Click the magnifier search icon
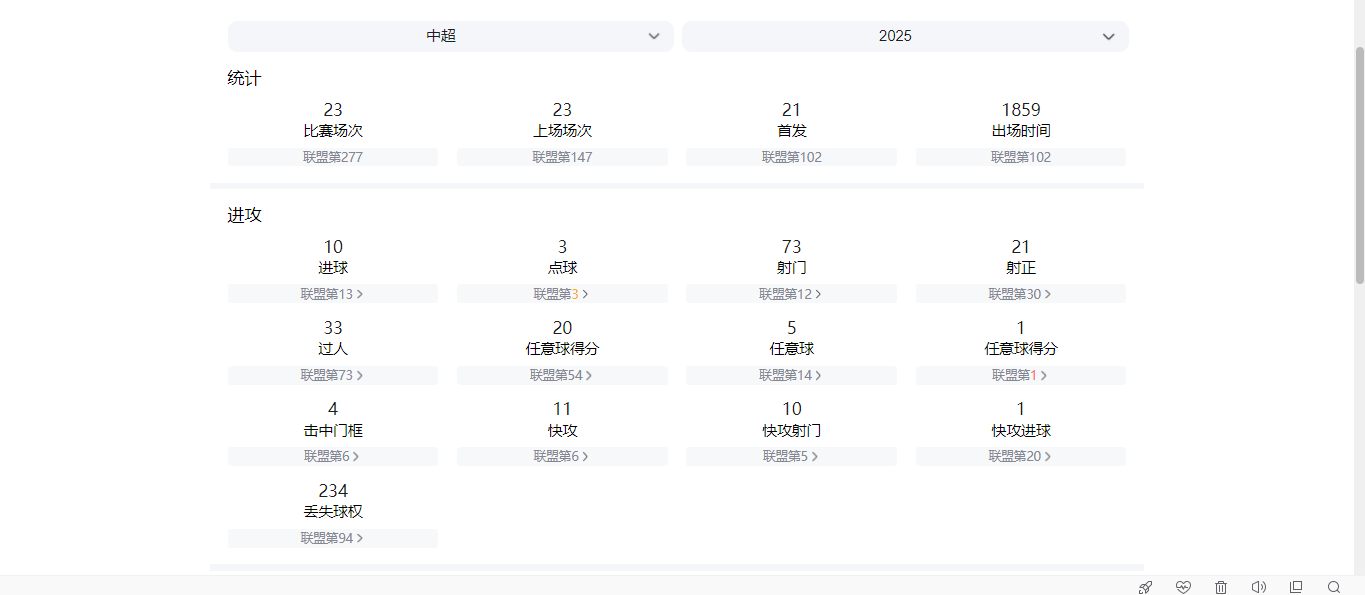Screen dimensions: 1365x595 (x=1334, y=587)
